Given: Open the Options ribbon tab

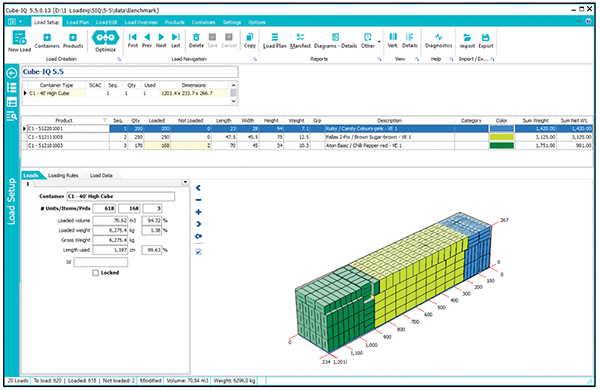Looking at the screenshot, I should point(257,22).
